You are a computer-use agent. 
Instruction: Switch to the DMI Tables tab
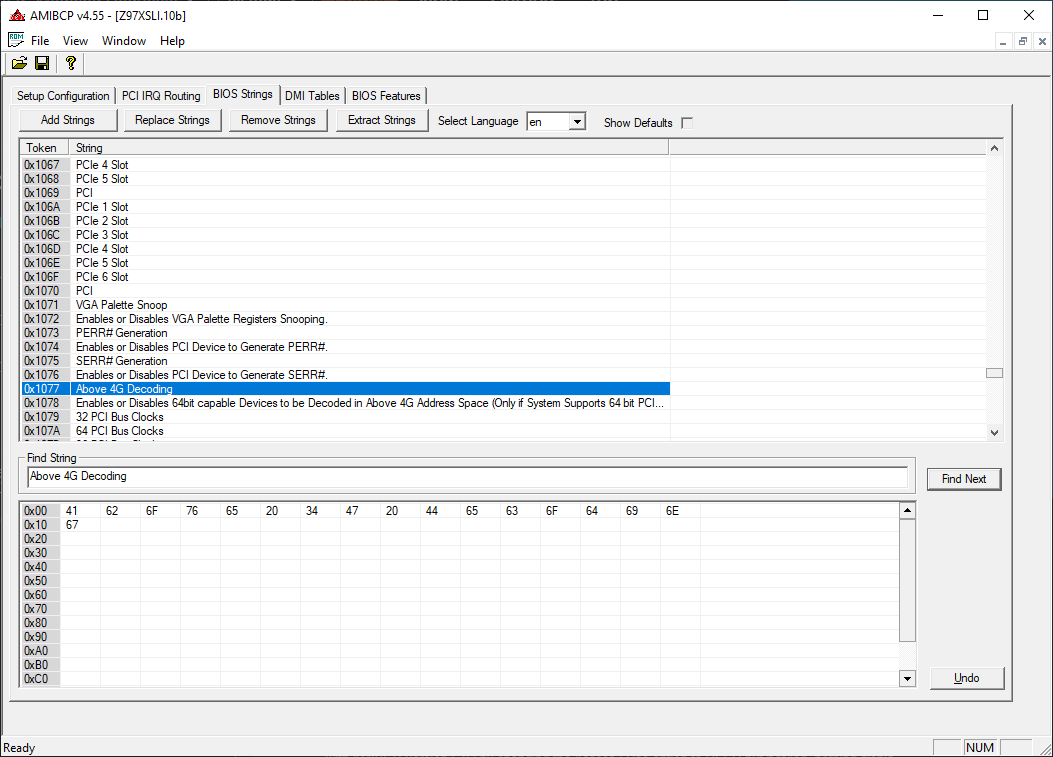(312, 96)
